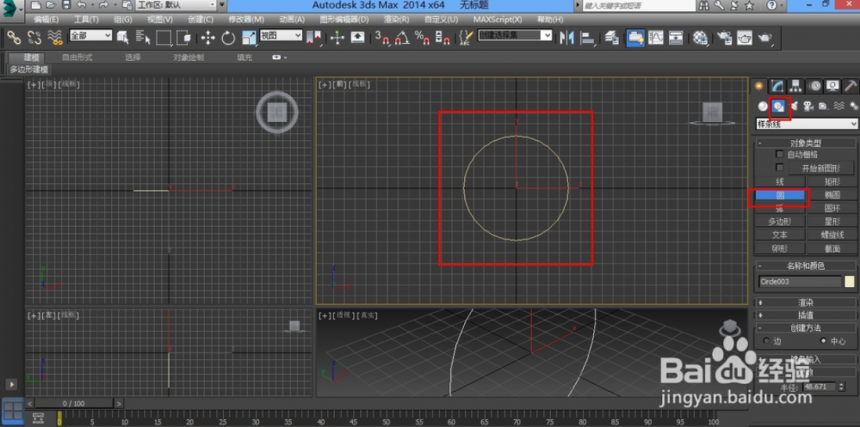Select the Space Warps category icon
Viewport: 860px width, 427px height.
839,106
